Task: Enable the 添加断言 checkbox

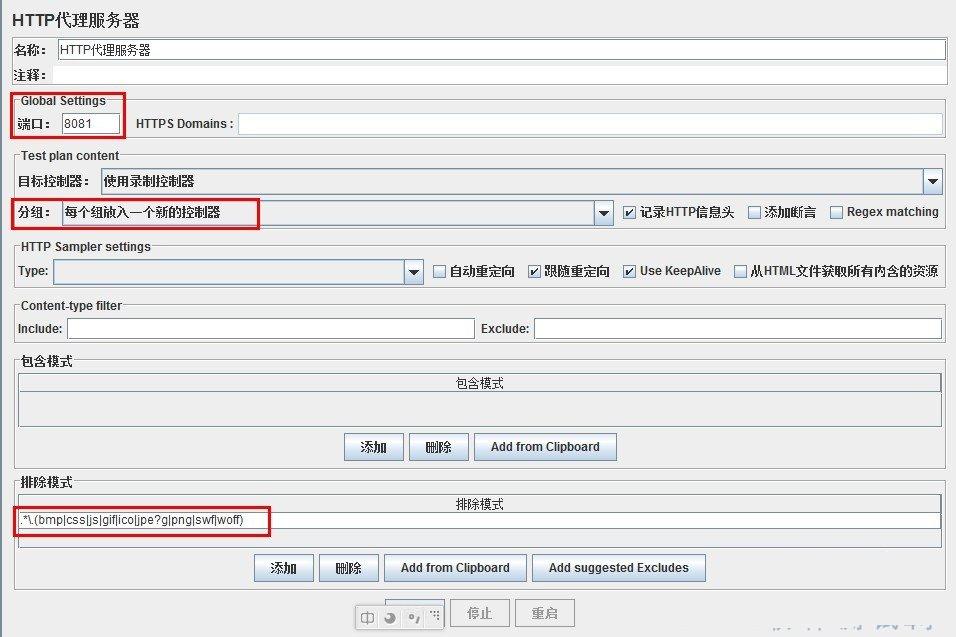Action: [754, 212]
